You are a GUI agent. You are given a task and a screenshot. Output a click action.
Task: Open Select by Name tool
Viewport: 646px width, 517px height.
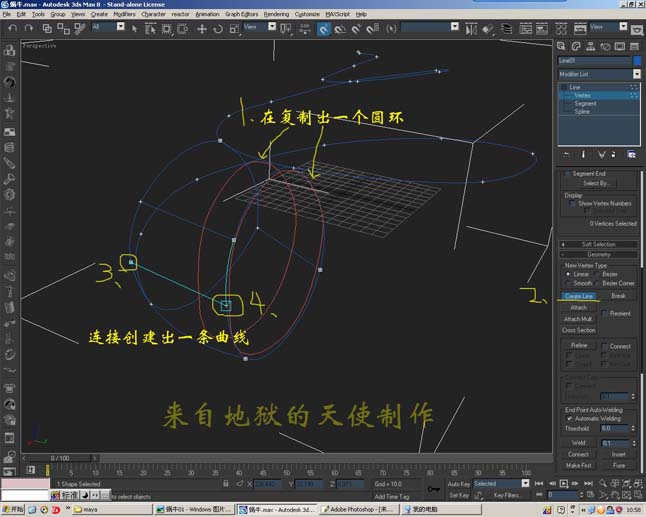(150, 28)
